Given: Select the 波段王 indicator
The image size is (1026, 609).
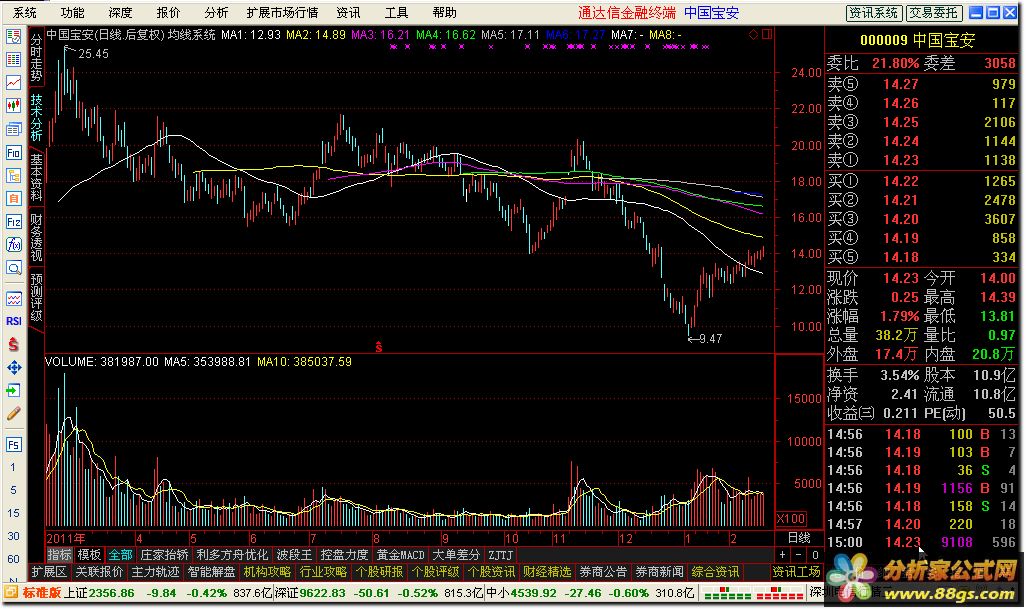Looking at the screenshot, I should tap(294, 555).
